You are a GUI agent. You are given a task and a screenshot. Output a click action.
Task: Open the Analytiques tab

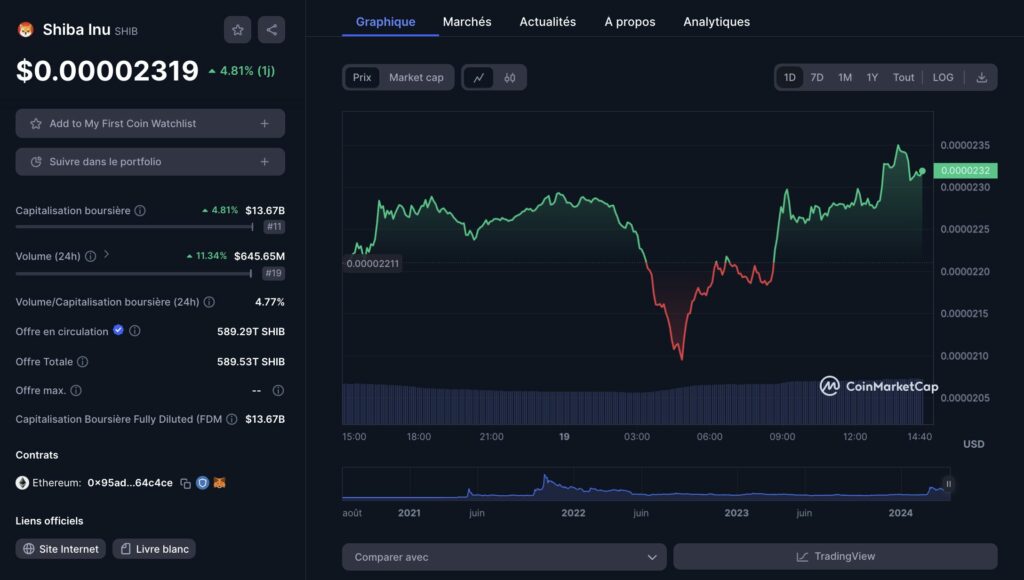point(716,22)
